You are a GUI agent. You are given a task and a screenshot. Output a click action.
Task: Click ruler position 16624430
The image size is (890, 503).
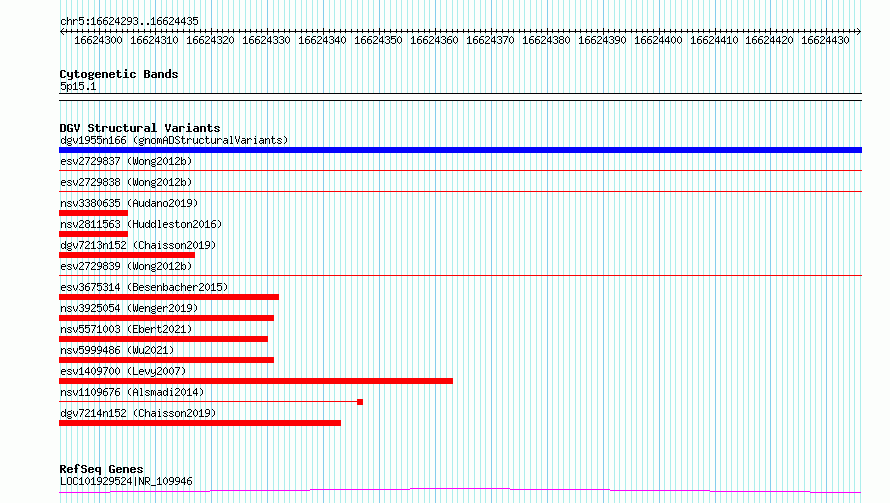825,40
